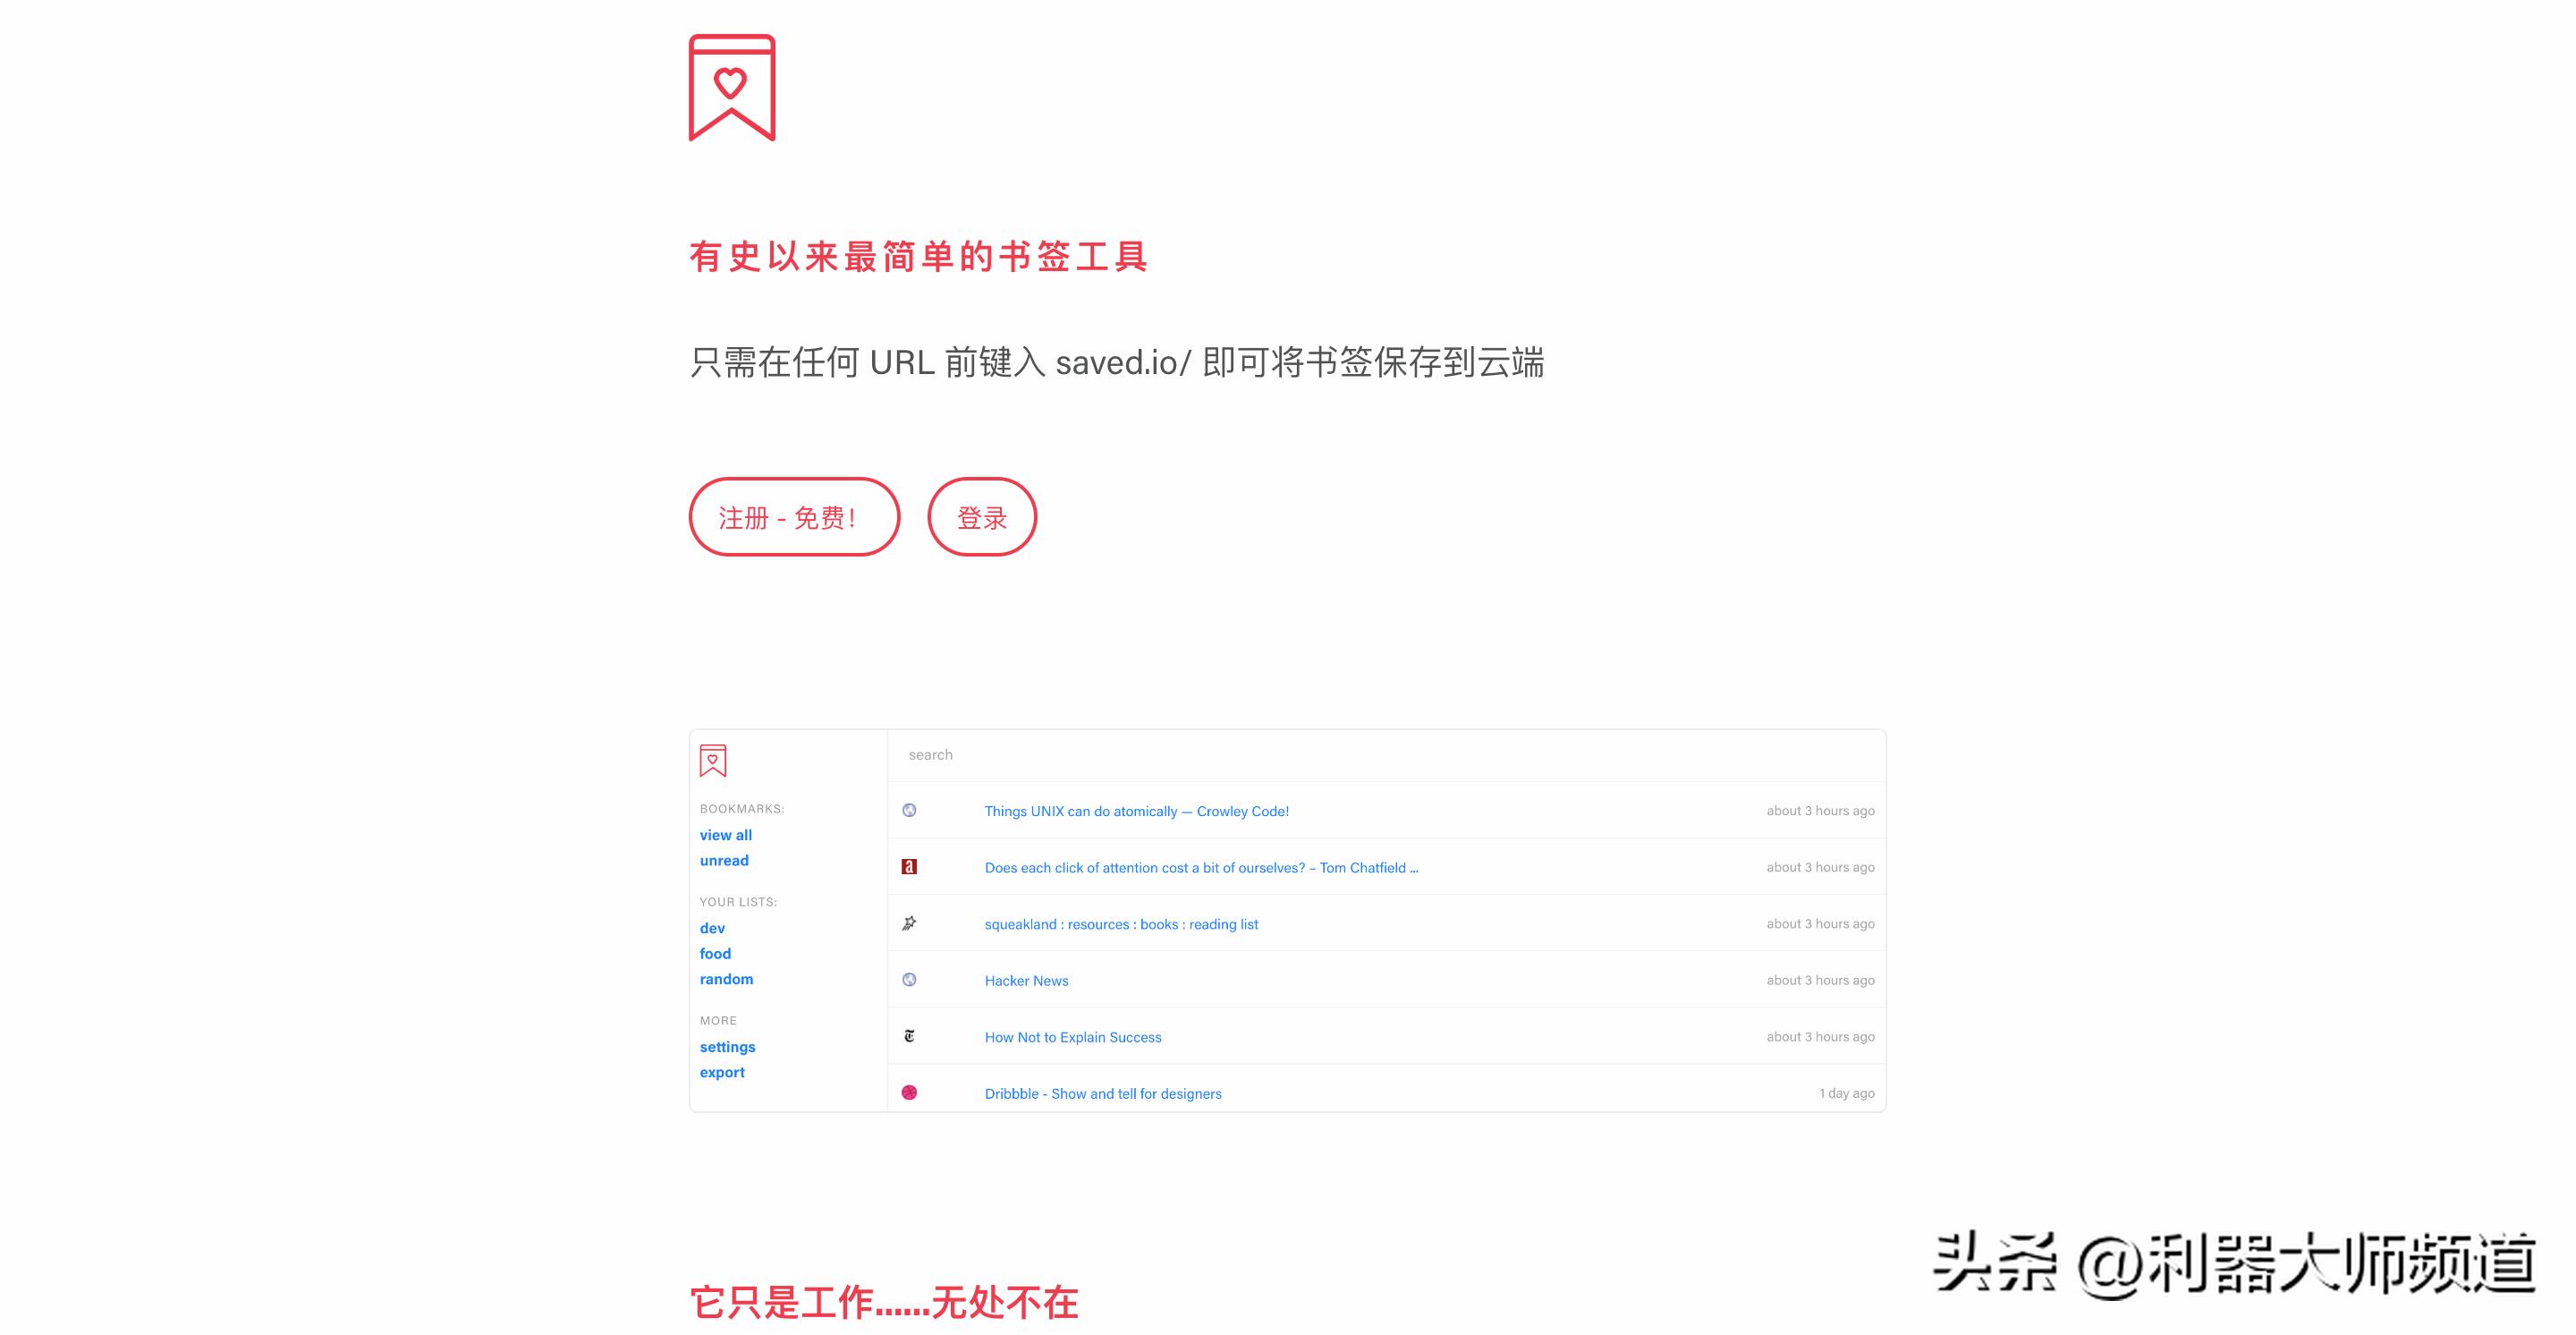Click the globe favicon beside Things UNIX bookmark
Image resolution: width=2576 pixels, height=1335 pixels.
pos(910,809)
